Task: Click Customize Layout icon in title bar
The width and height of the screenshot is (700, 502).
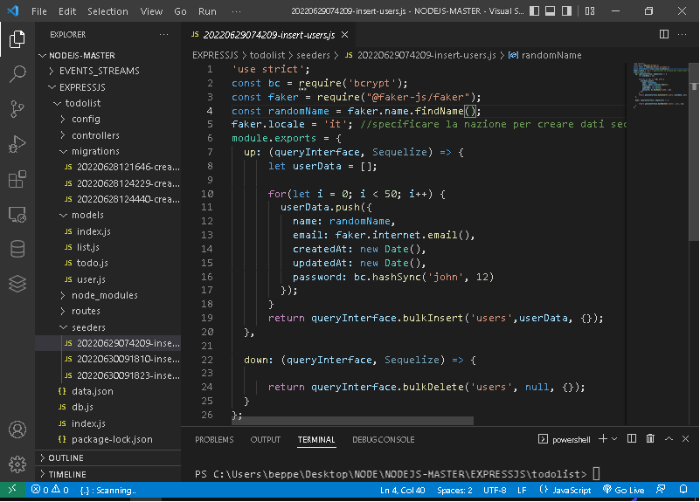Action: [590, 11]
